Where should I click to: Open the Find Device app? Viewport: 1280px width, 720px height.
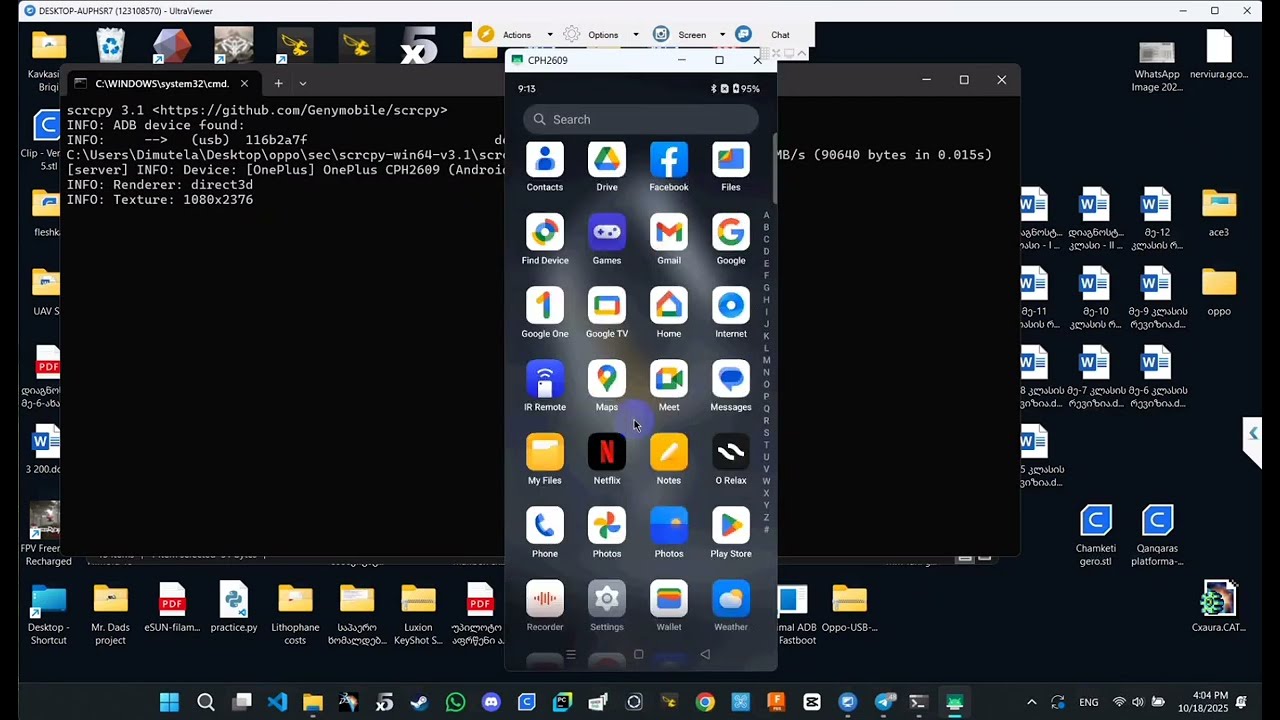[545, 239]
